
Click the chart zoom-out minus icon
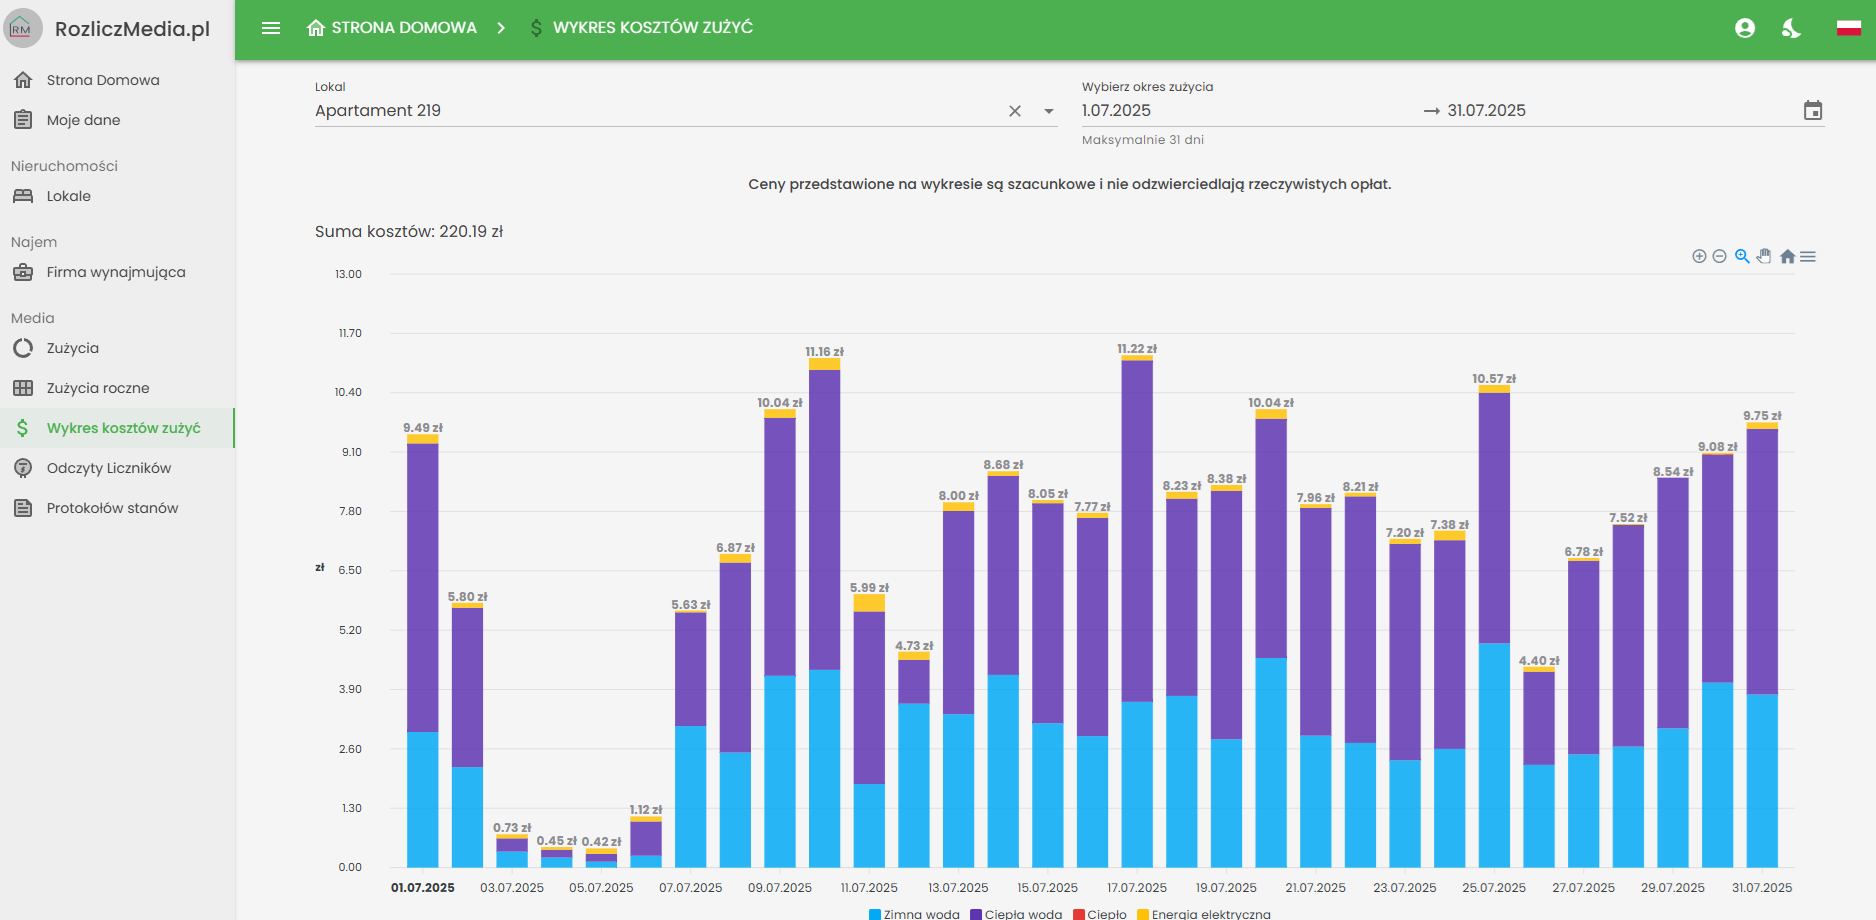tap(1719, 256)
